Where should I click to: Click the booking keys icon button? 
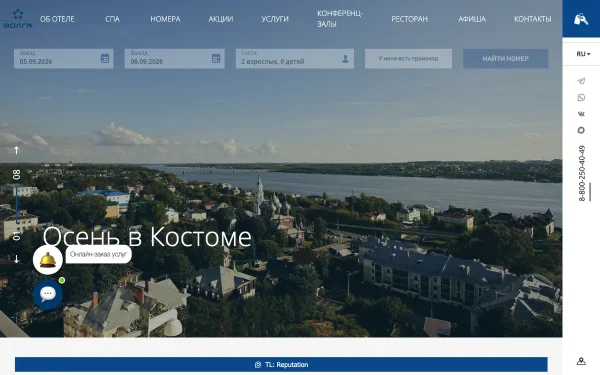pos(581,19)
